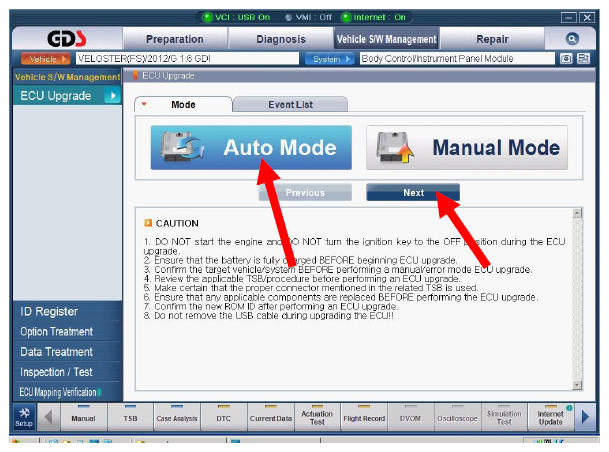Switch to the Repair tab
Image resolution: width=609 pixels, height=452 pixels.
coord(492,39)
